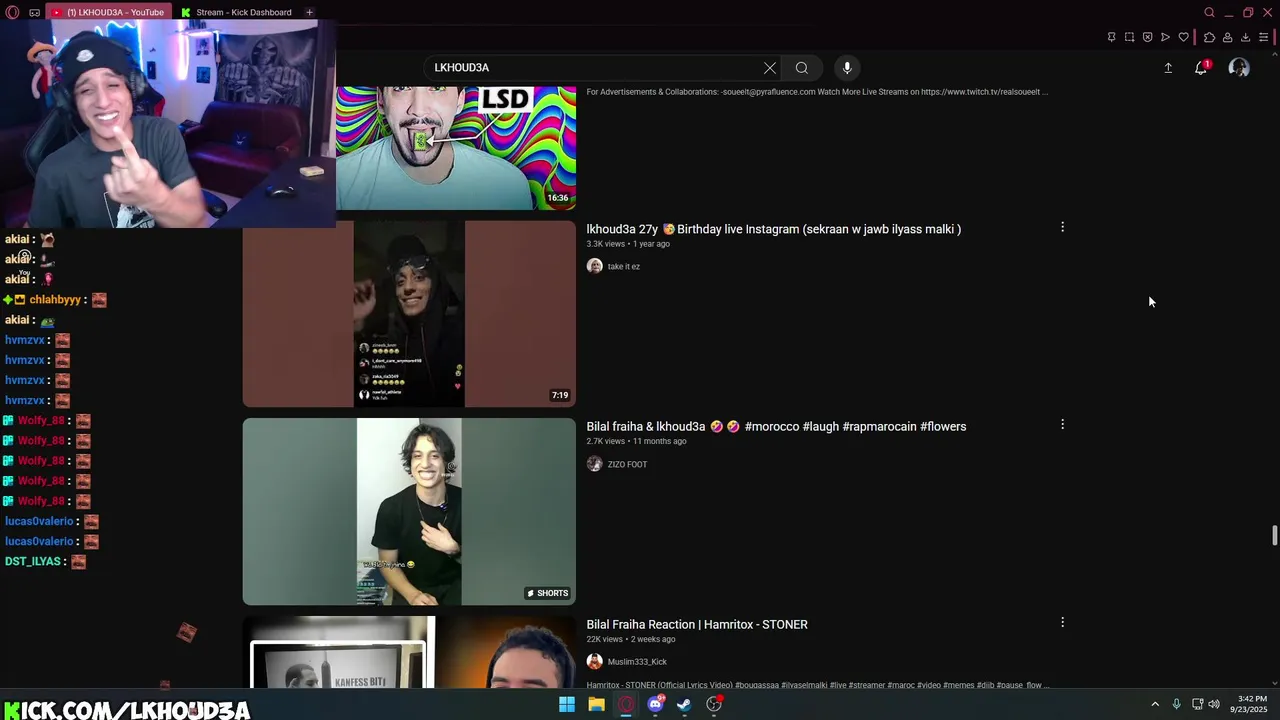Open the volume icon in the system tray
This screenshot has height=720, width=1280.
click(x=1214, y=704)
